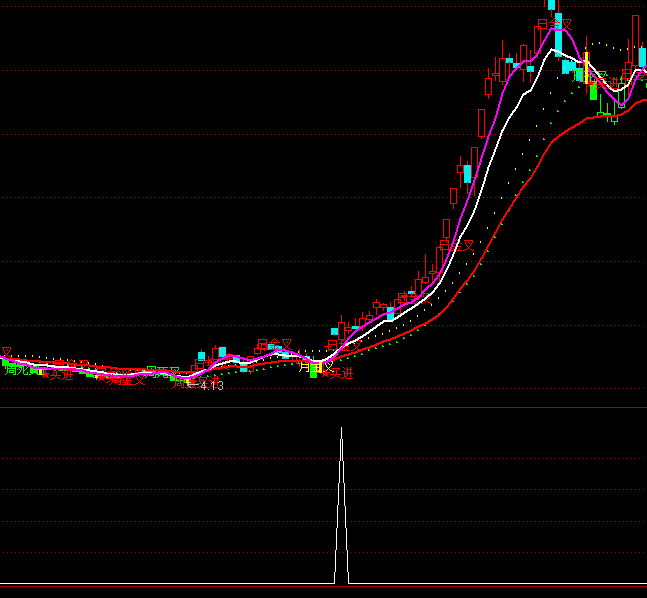Screen dimensions: 647x598
Task: Click the divider between chart and indicator panel
Action: [323, 407]
